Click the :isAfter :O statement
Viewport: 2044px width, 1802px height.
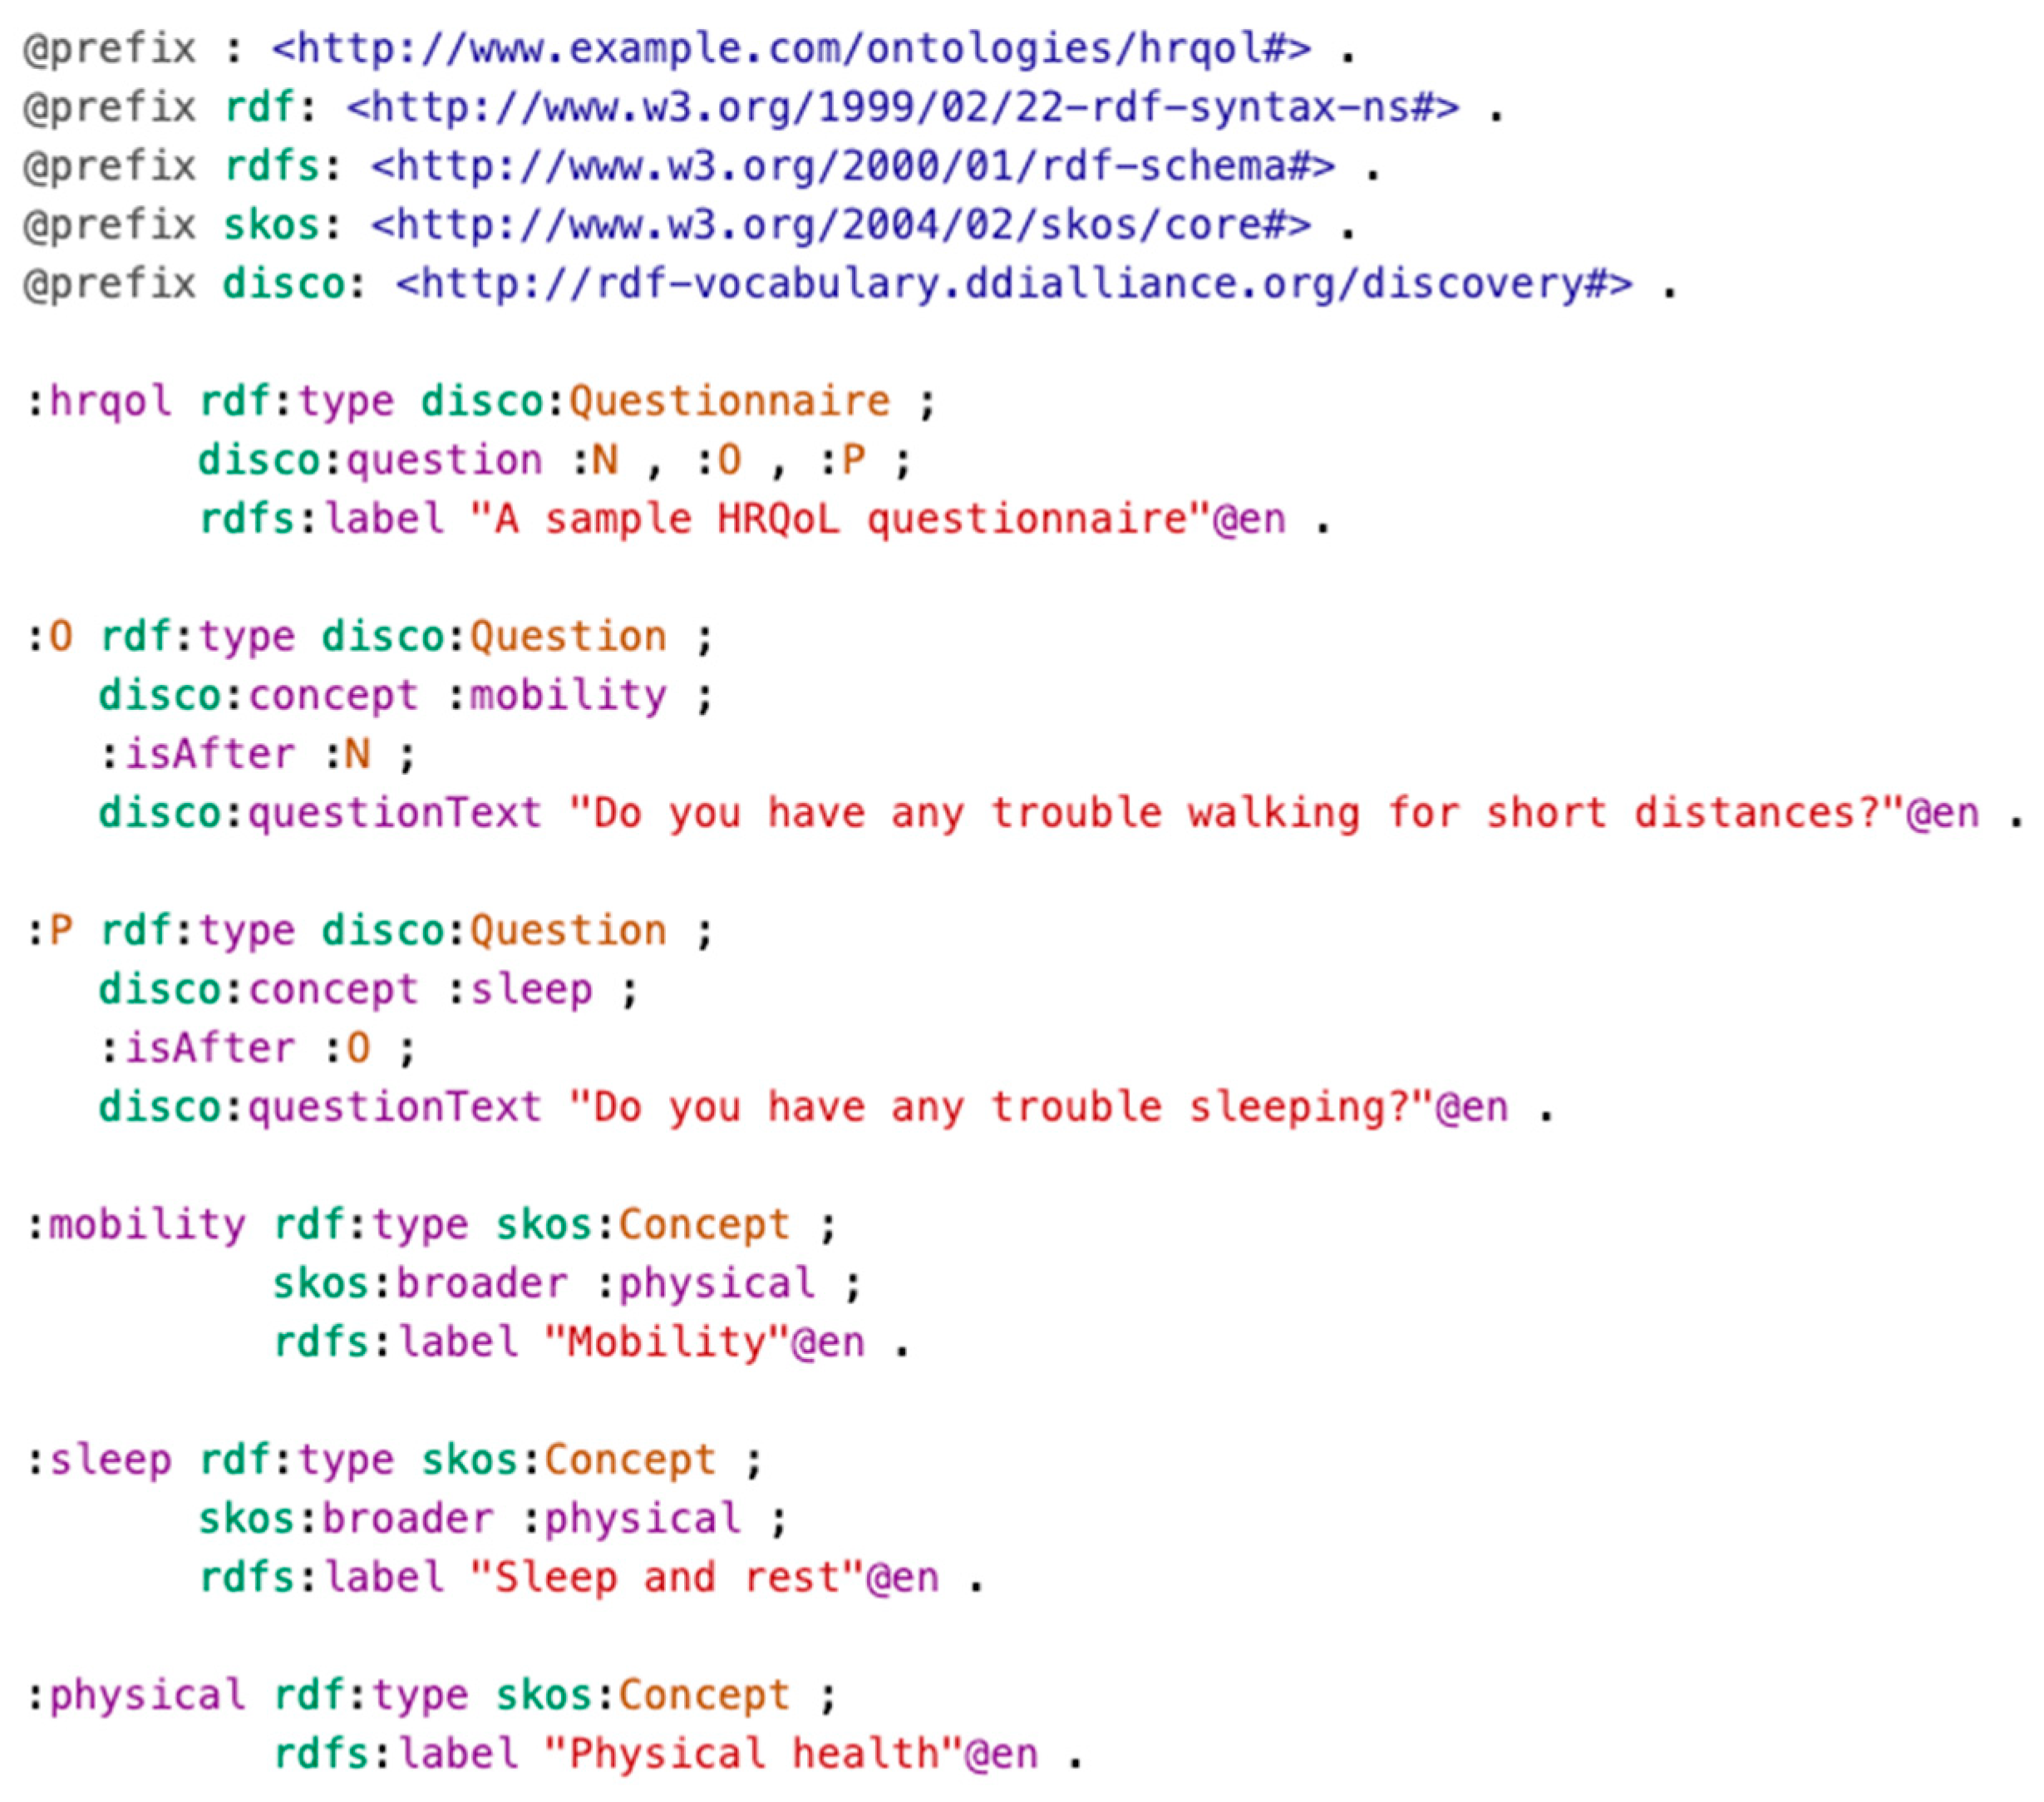coord(235,1049)
